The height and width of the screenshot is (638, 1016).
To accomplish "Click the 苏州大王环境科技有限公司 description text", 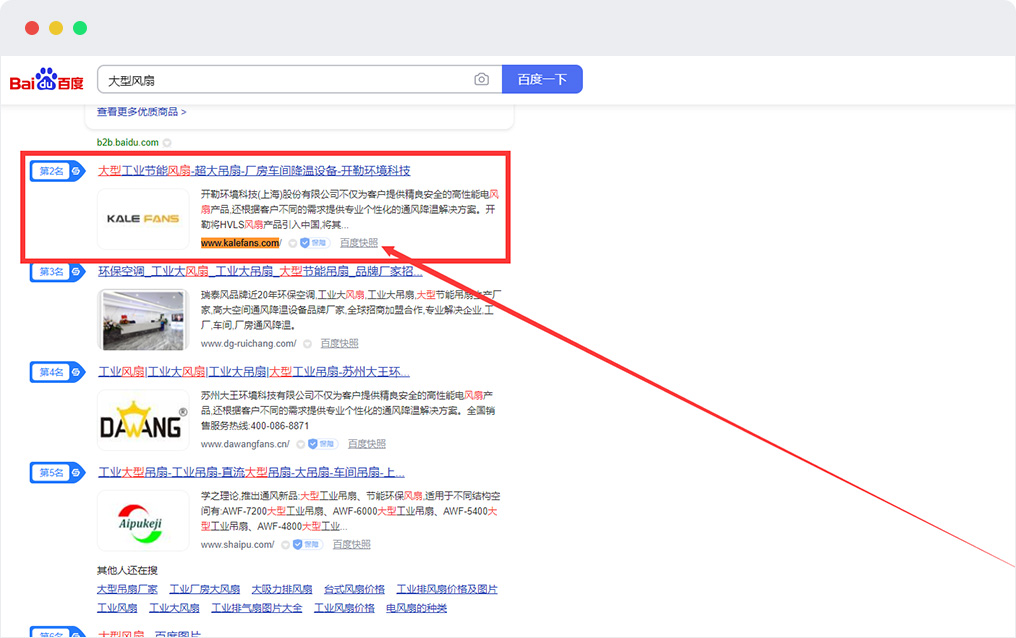I will [x=348, y=410].
